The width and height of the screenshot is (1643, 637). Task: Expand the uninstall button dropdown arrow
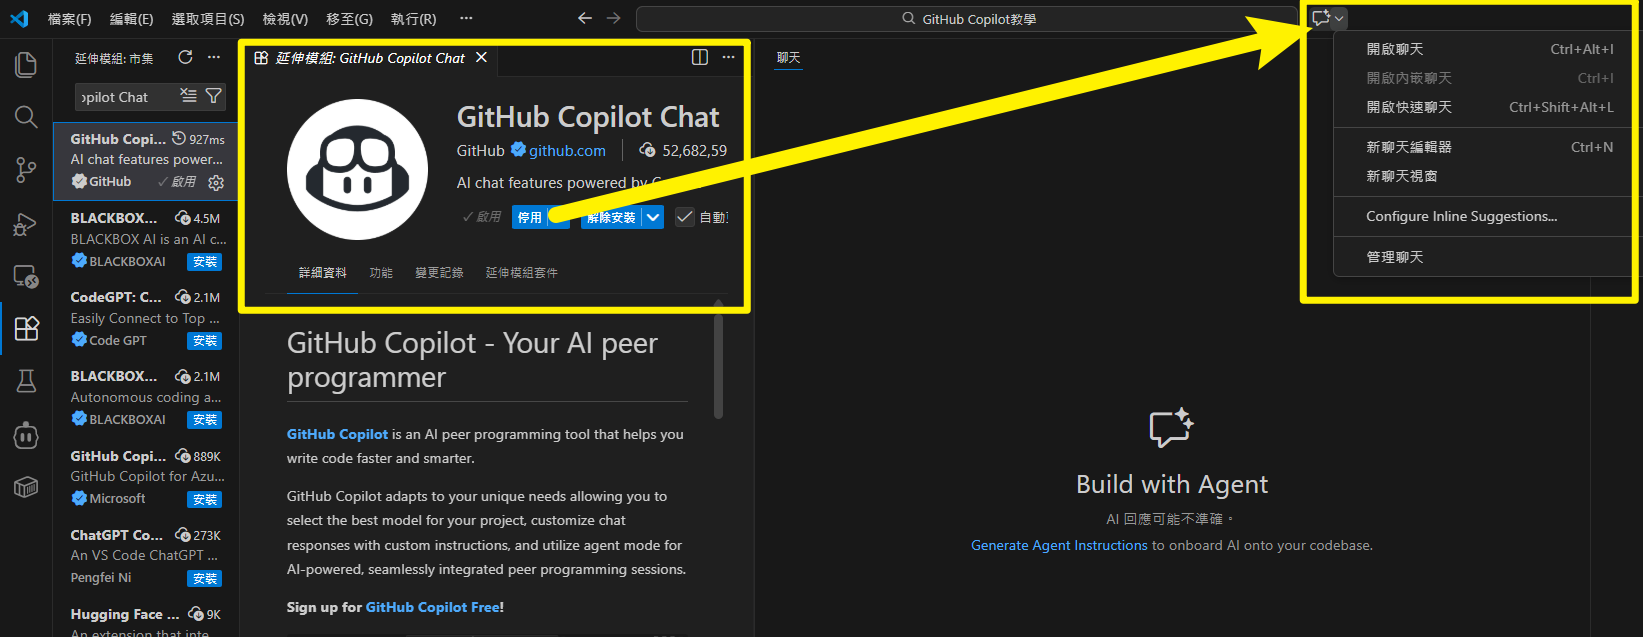(653, 217)
